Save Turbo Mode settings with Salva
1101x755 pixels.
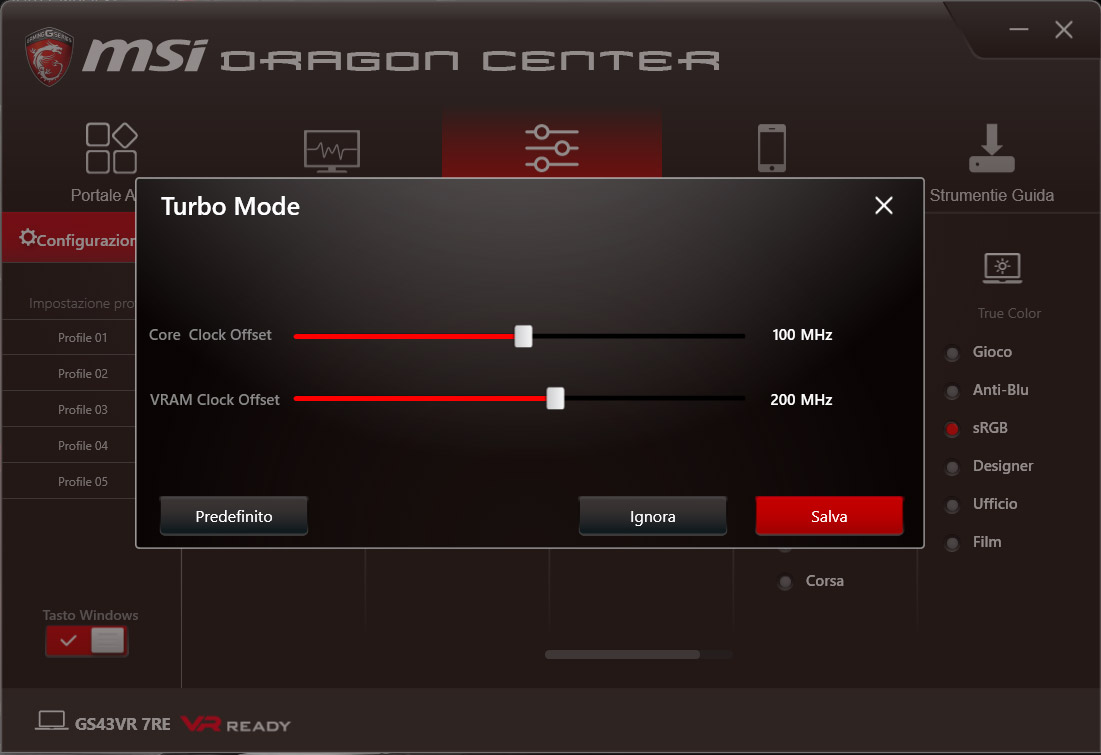[x=829, y=516]
